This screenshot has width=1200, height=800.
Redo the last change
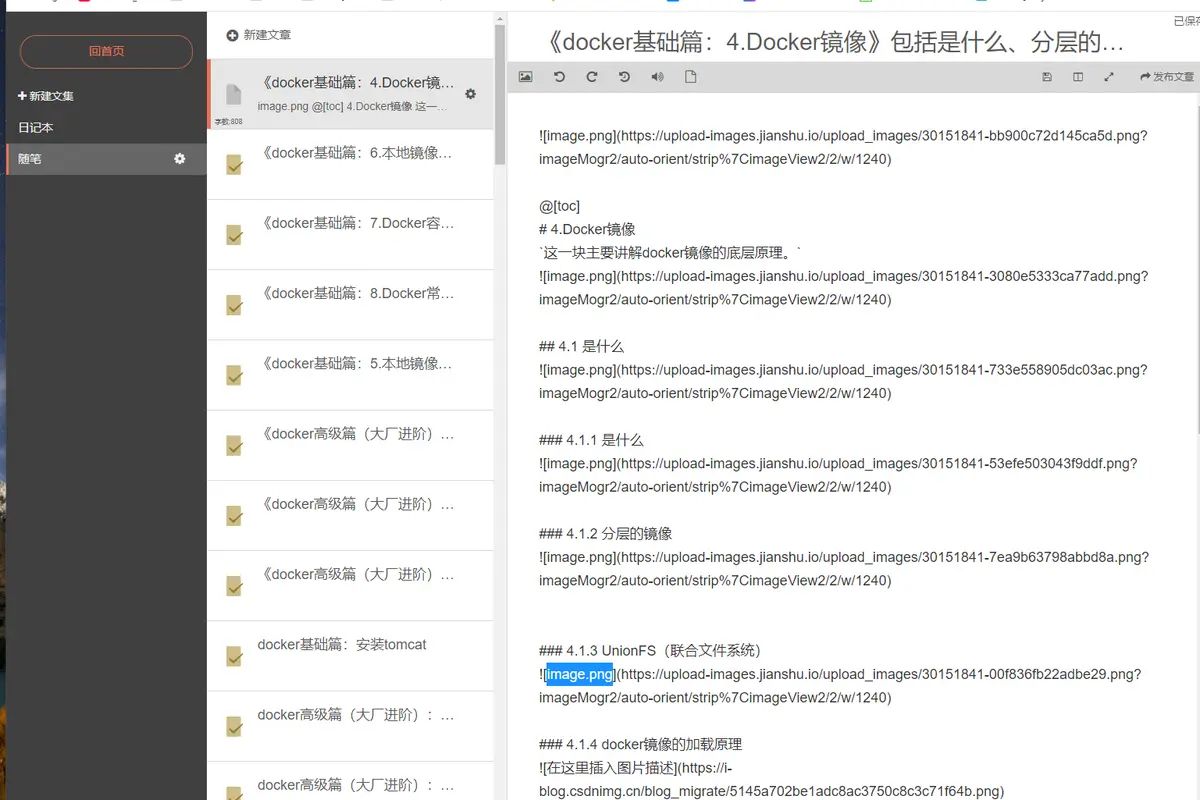click(591, 76)
